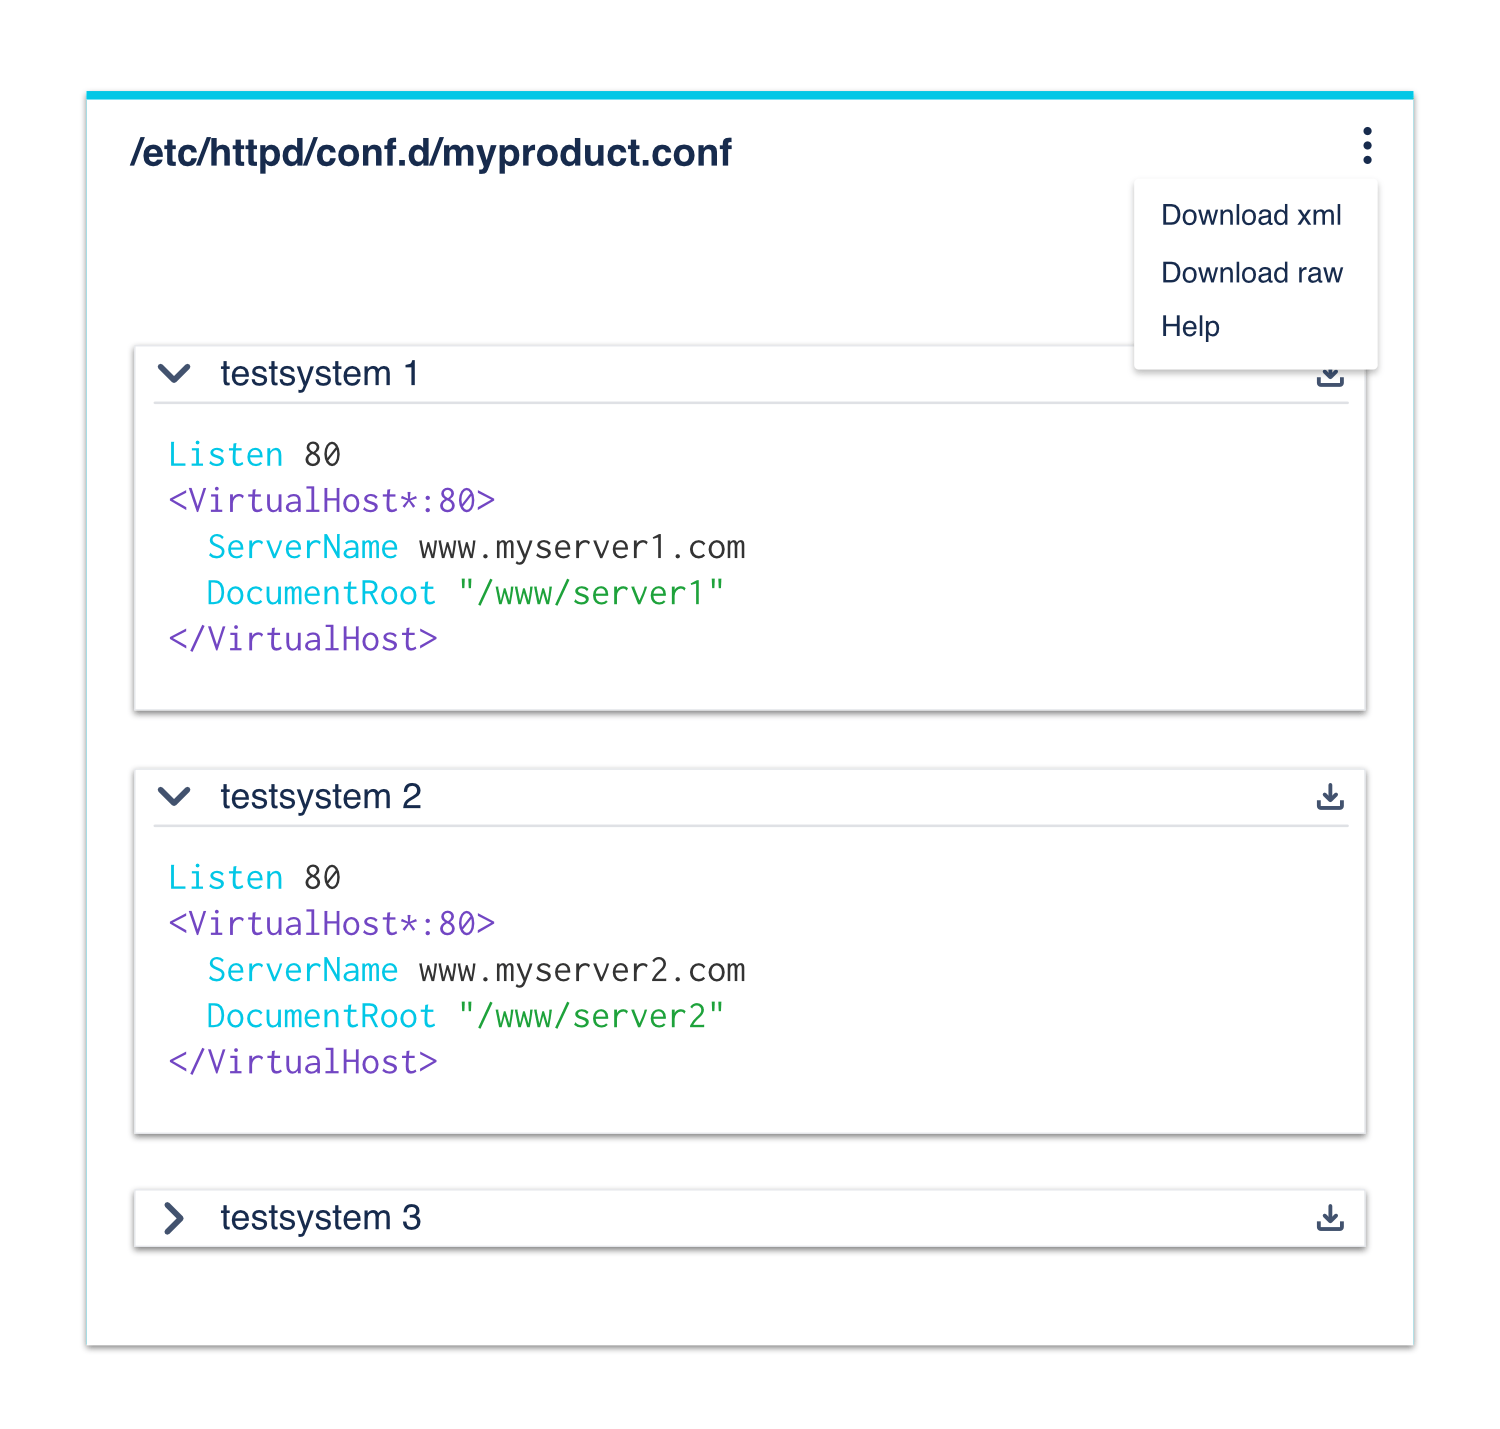Select the testsystem 1 heading text

319,374
